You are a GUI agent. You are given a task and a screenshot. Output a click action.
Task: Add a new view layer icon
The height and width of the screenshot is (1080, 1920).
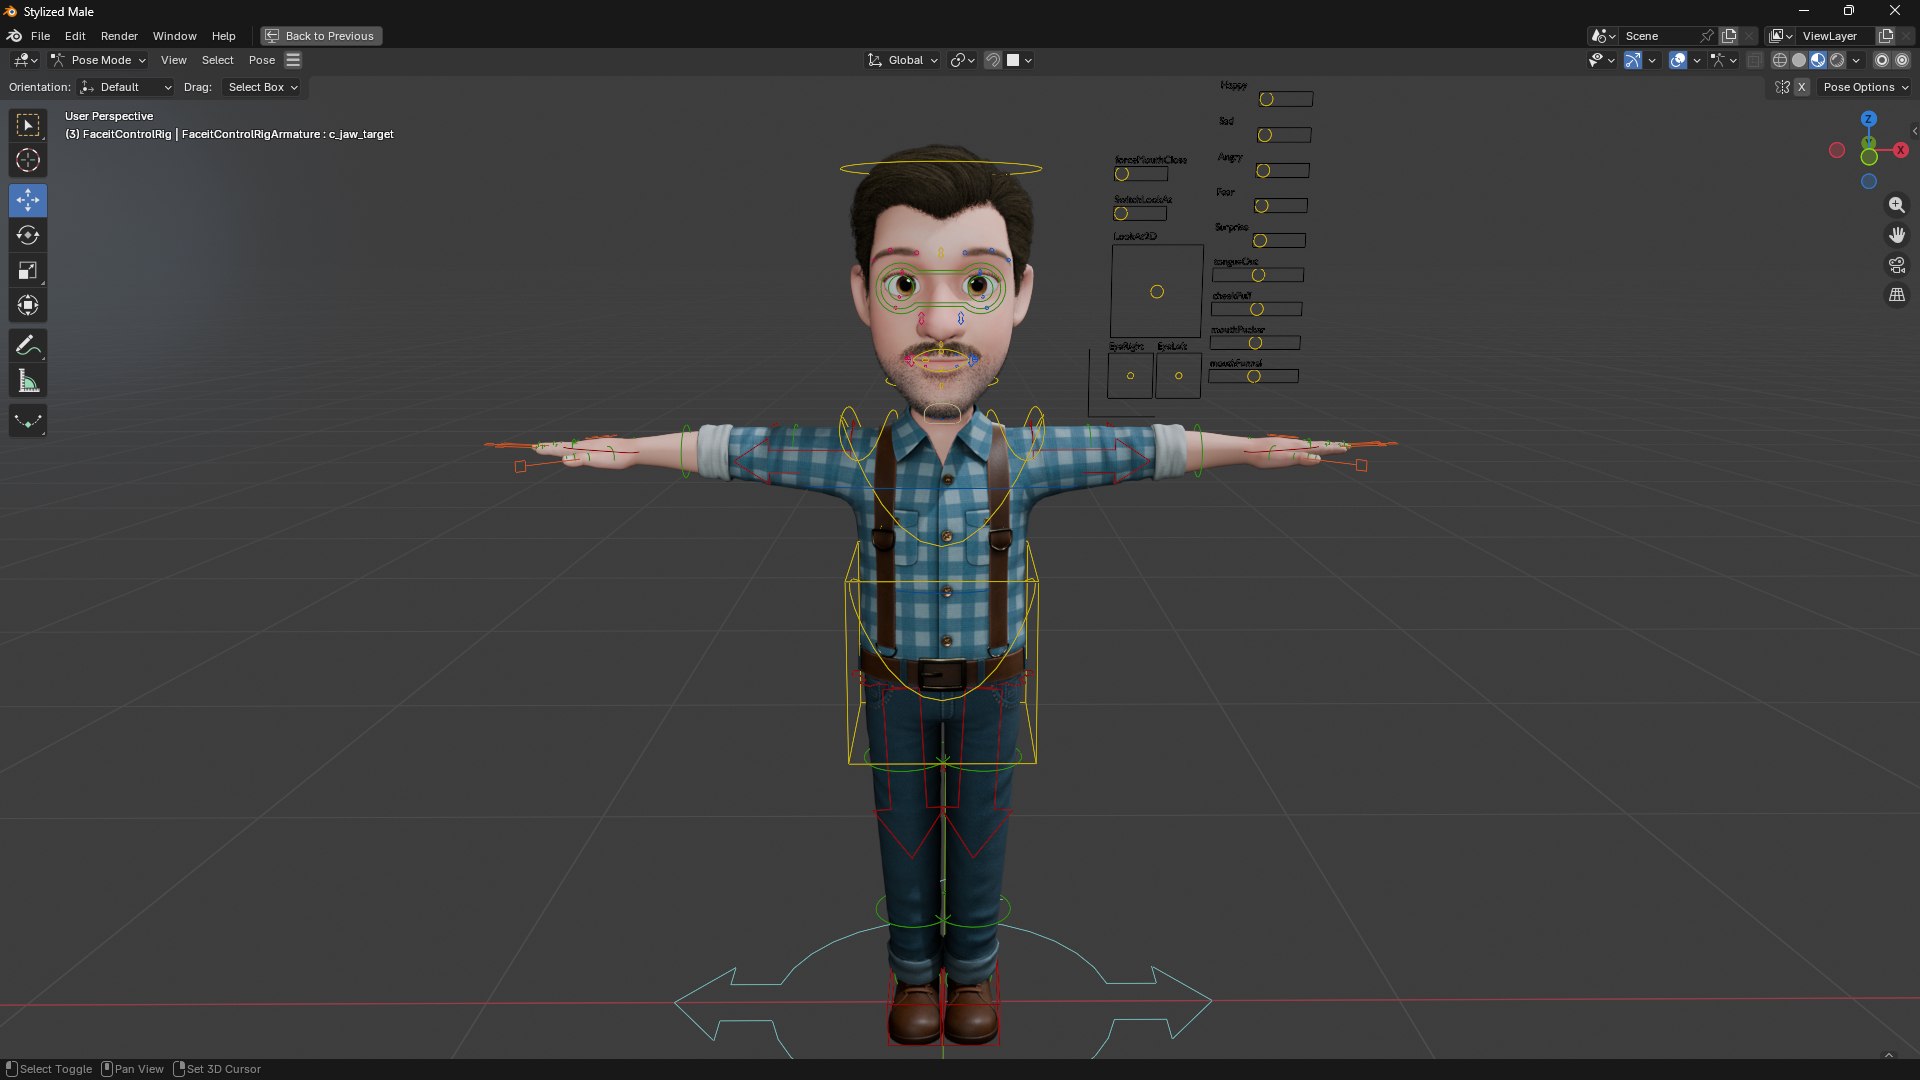(1886, 36)
